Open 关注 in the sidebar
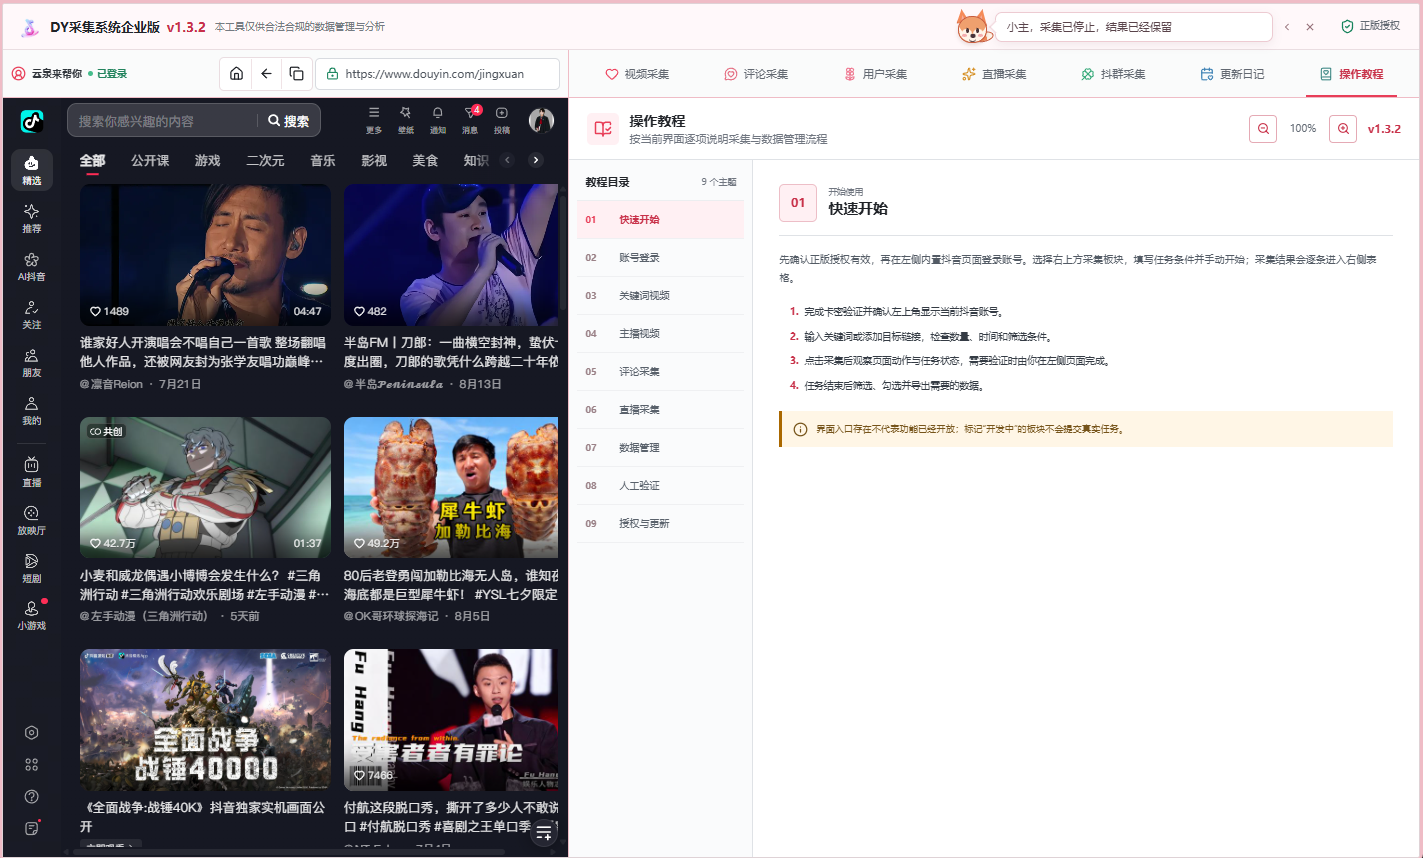The width and height of the screenshot is (1423, 858). pos(32,314)
